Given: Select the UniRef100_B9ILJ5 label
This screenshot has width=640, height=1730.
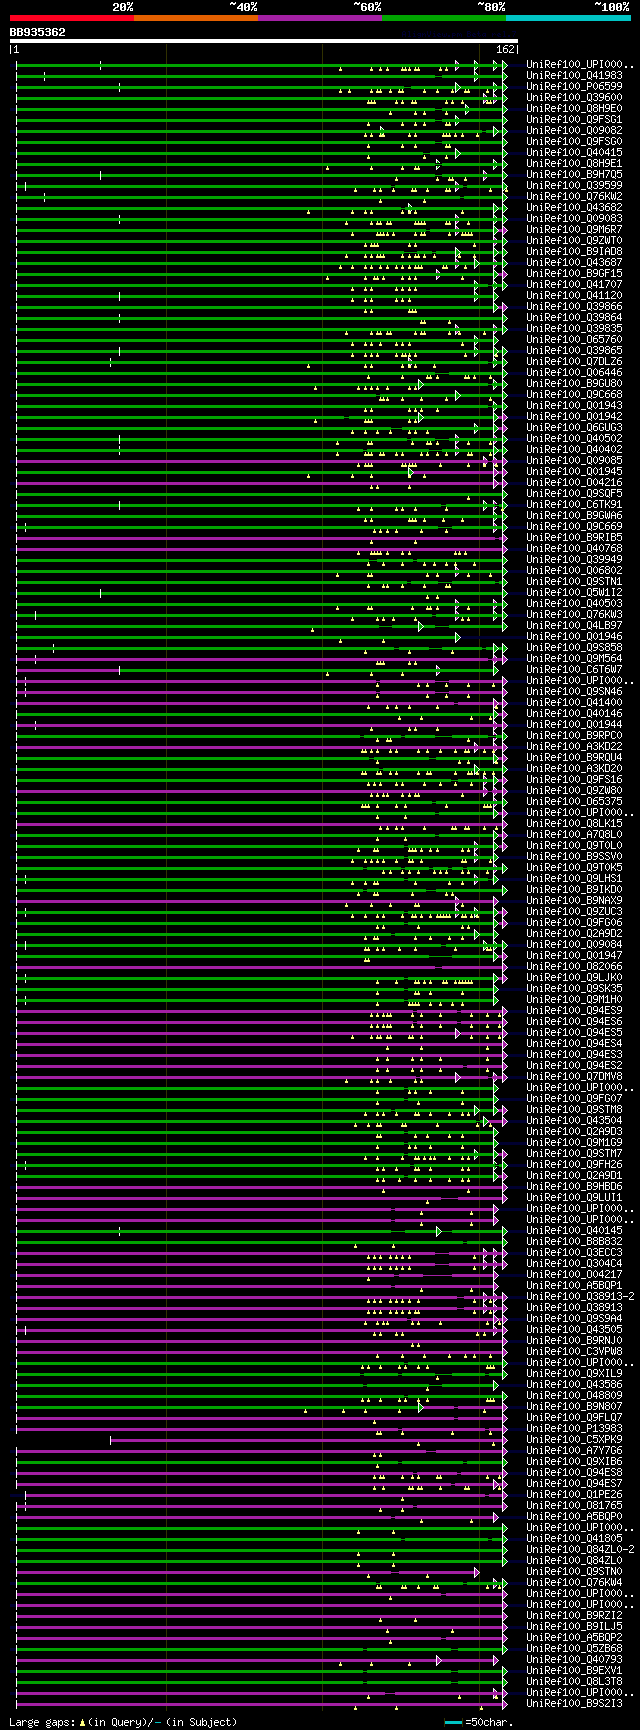Looking at the screenshot, I should coord(574,1626).
